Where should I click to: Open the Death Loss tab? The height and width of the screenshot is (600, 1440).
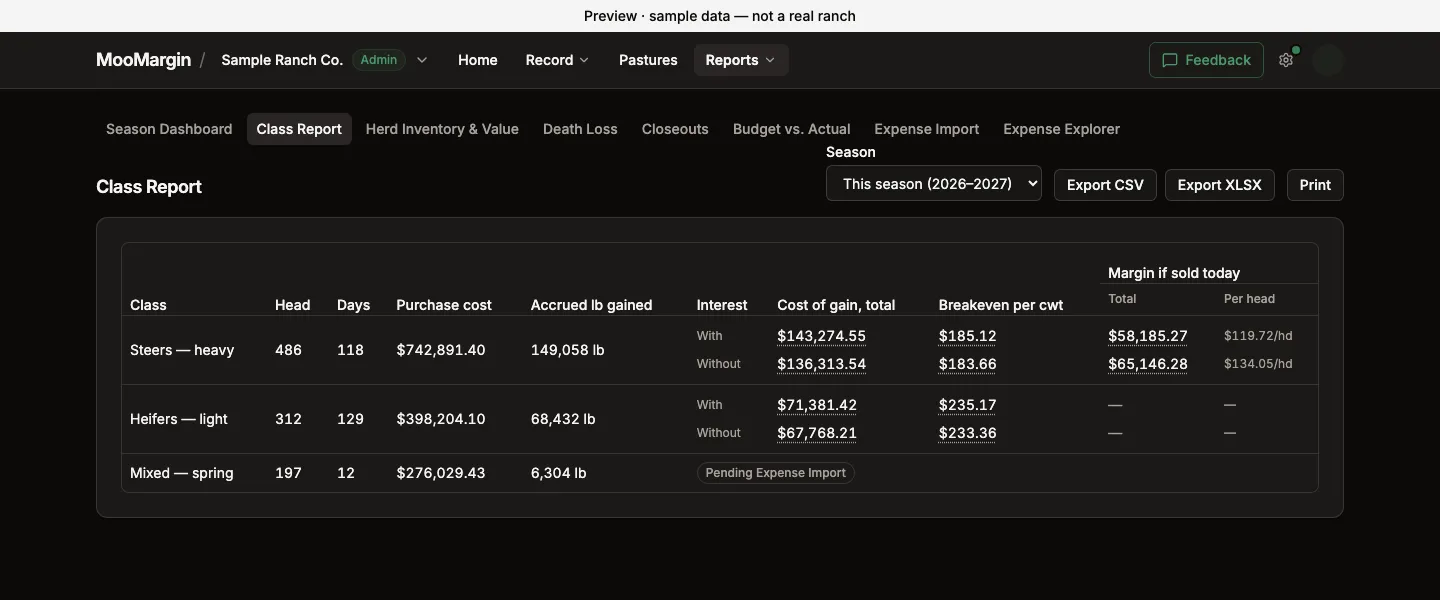coord(580,129)
